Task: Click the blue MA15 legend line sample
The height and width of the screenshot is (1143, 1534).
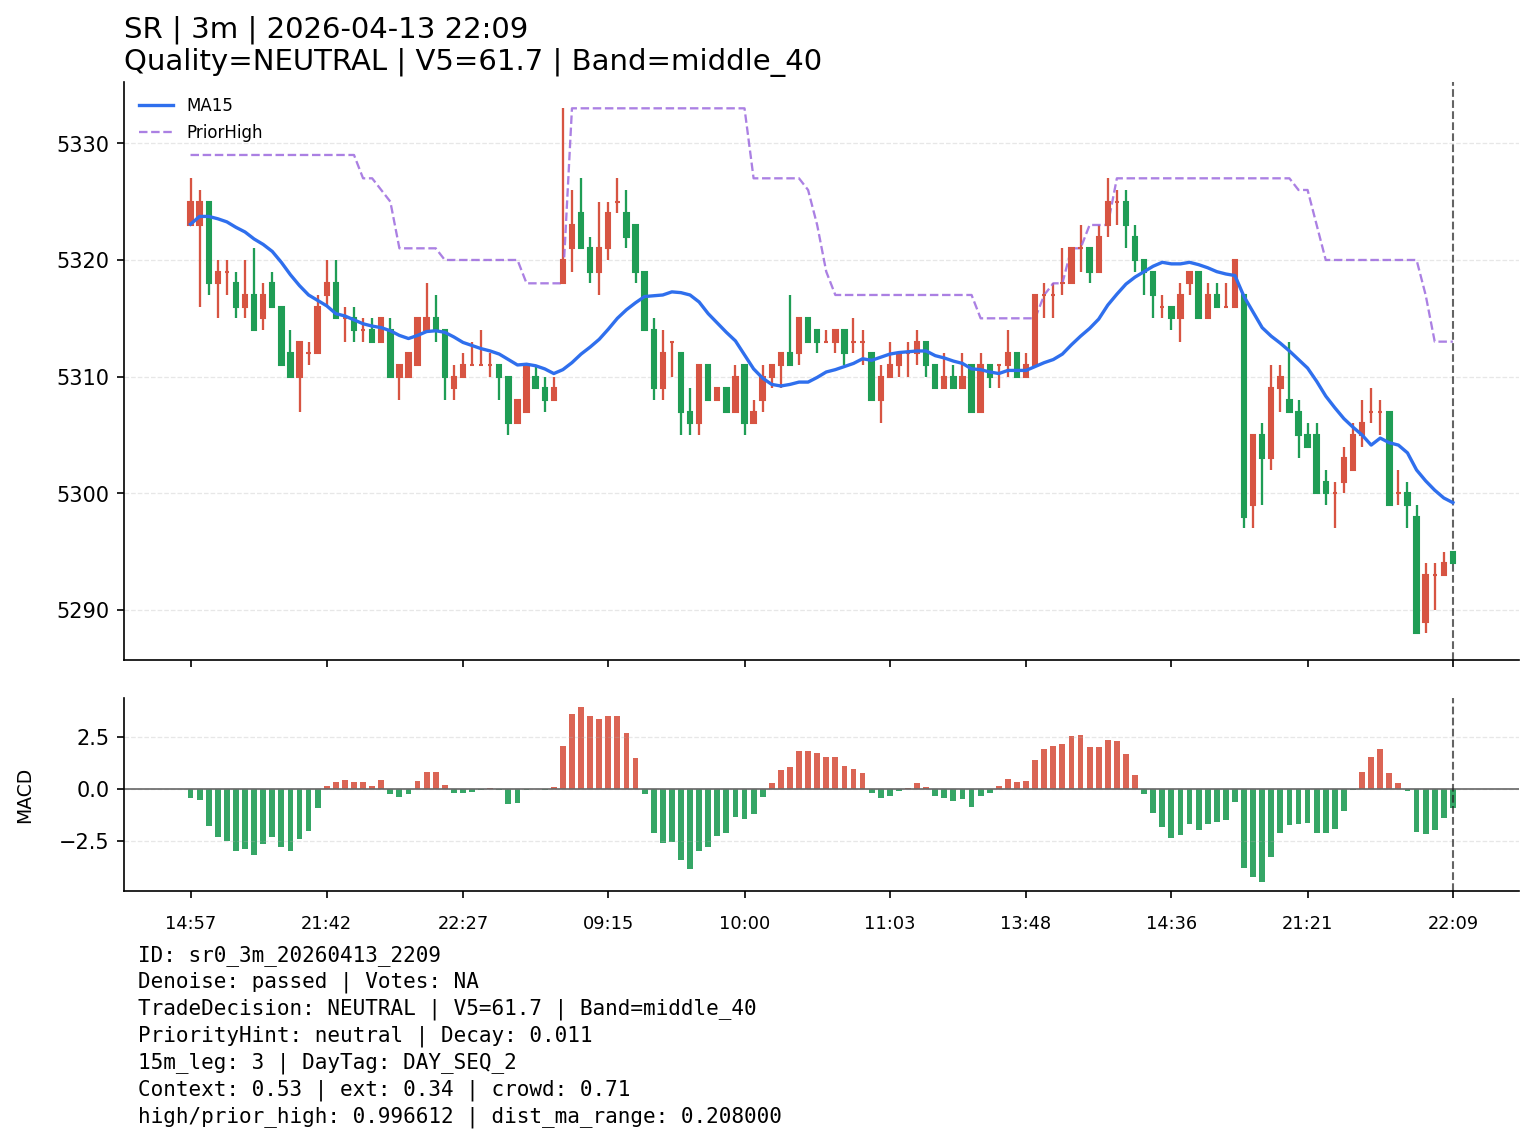Action: [156, 105]
